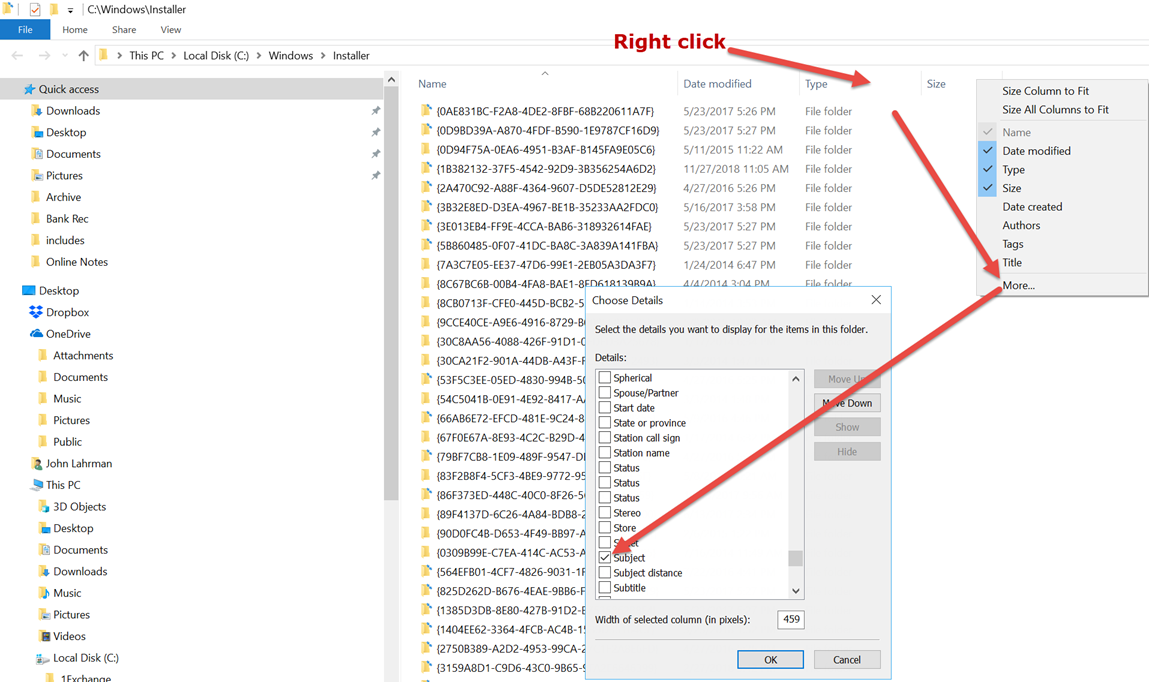Image resolution: width=1149 pixels, height=682 pixels.
Task: Click Cancel in Choose Details dialog
Action: pos(847,659)
